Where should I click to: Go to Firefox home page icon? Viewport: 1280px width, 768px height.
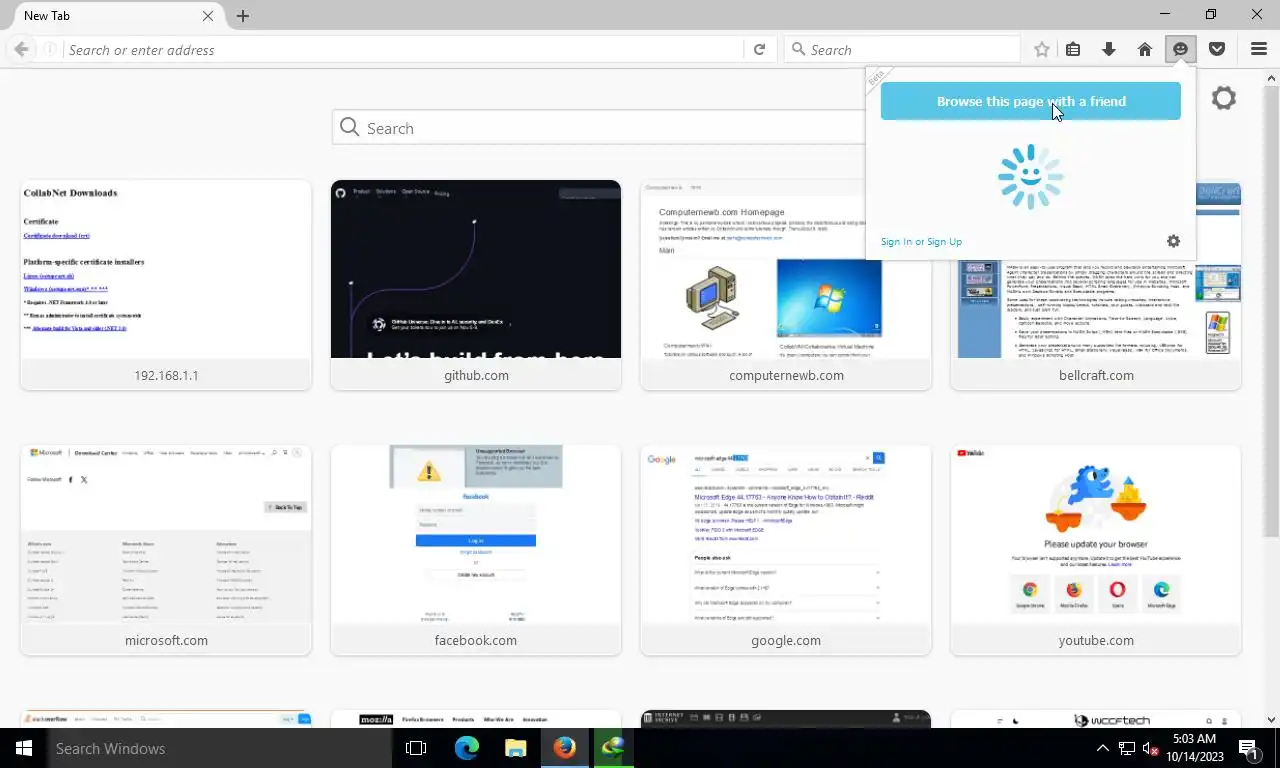coord(1145,49)
